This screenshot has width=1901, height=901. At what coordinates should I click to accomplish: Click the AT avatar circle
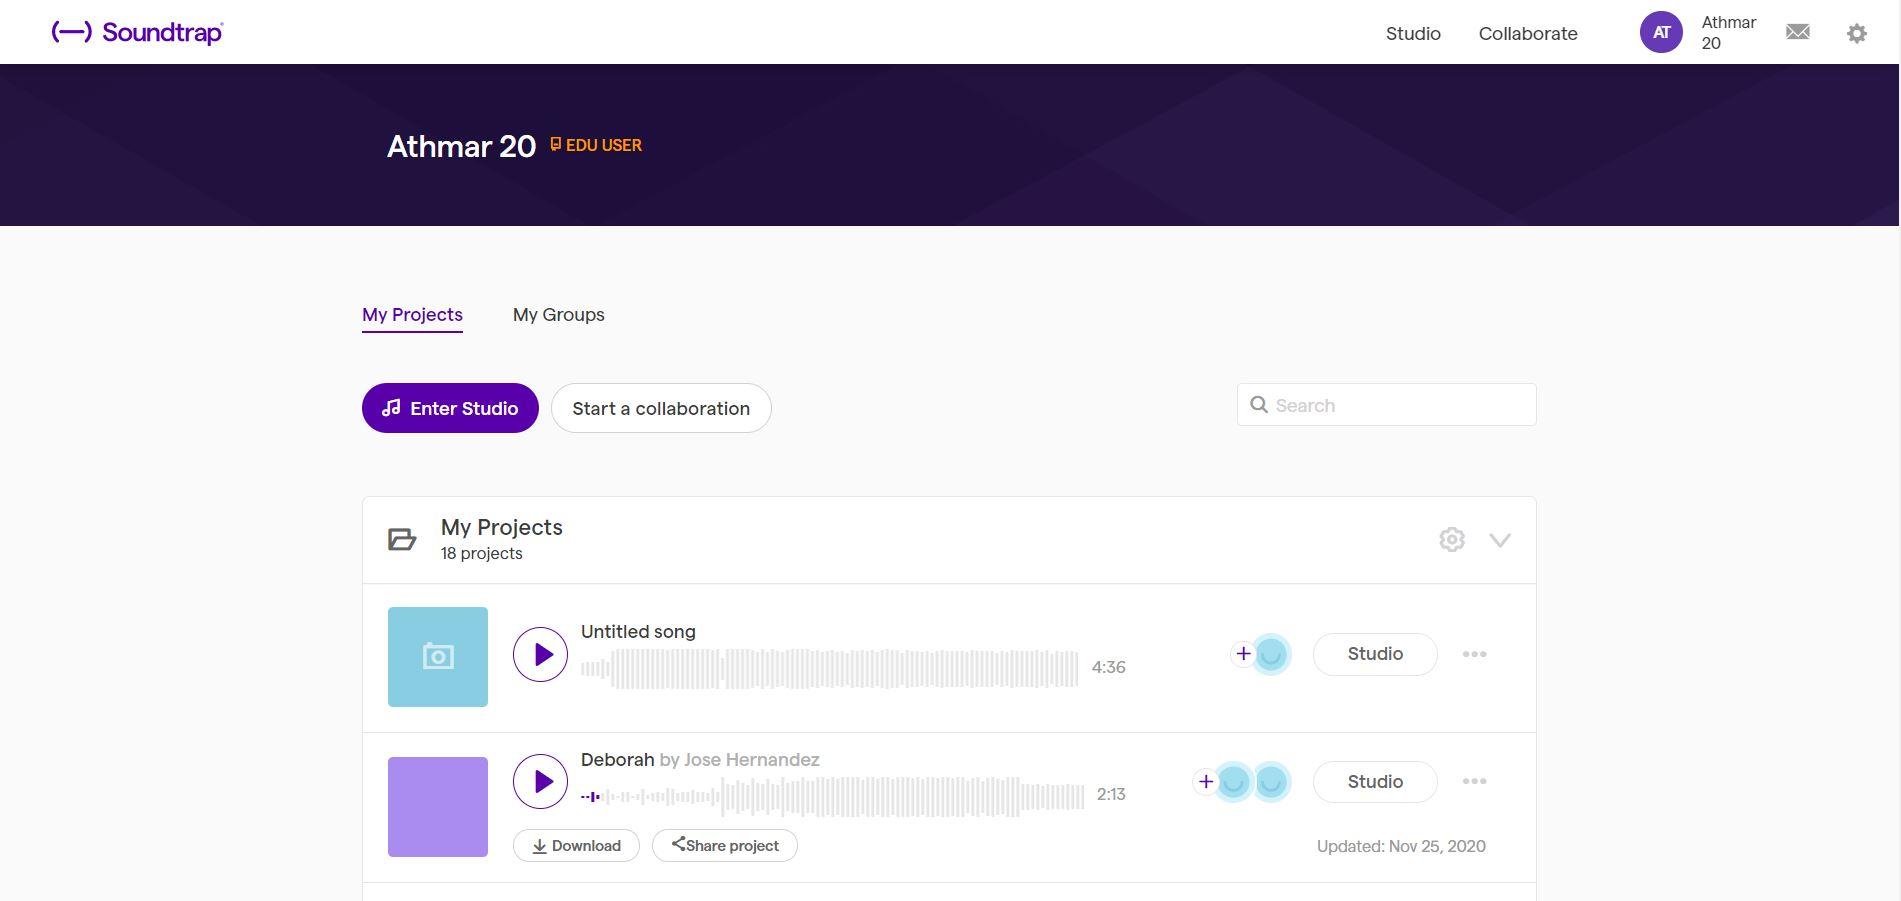(1660, 31)
